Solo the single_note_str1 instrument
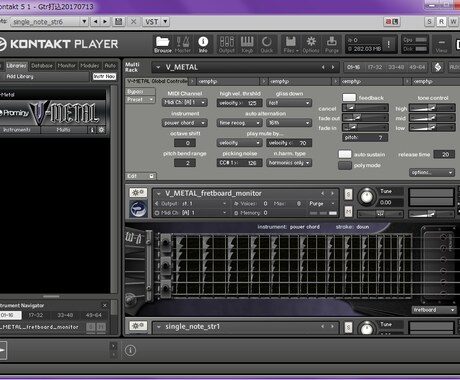This screenshot has height=380, width=460. 348,327
